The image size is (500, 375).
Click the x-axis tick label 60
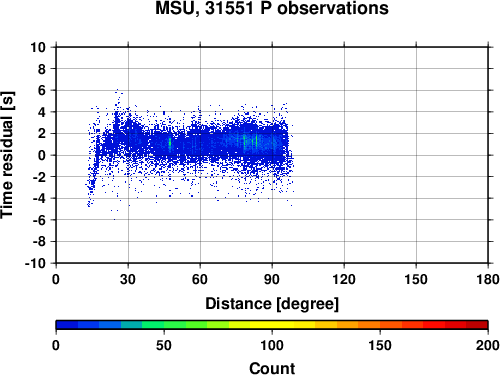200,279
